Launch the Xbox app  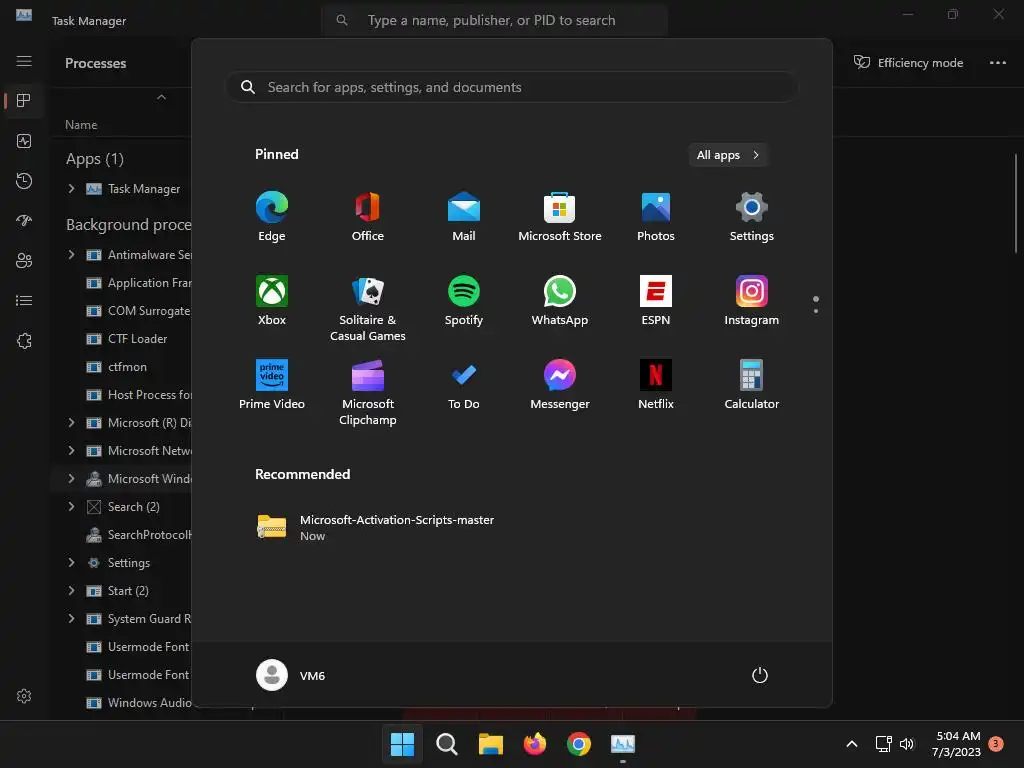272,301
